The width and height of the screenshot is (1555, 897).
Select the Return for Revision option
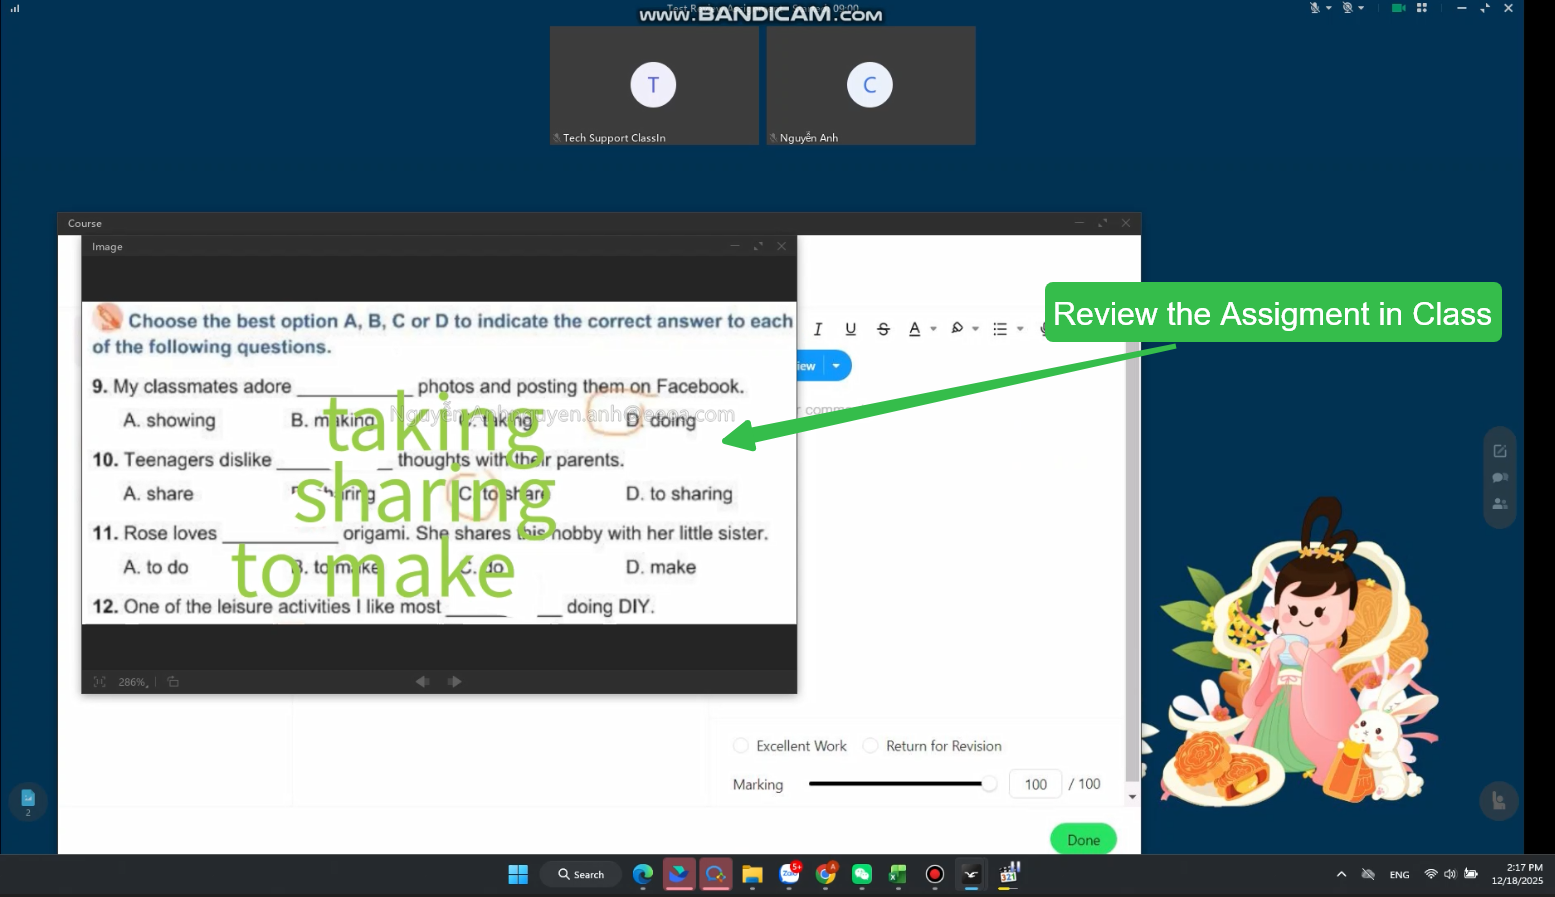pyautogui.click(x=871, y=746)
